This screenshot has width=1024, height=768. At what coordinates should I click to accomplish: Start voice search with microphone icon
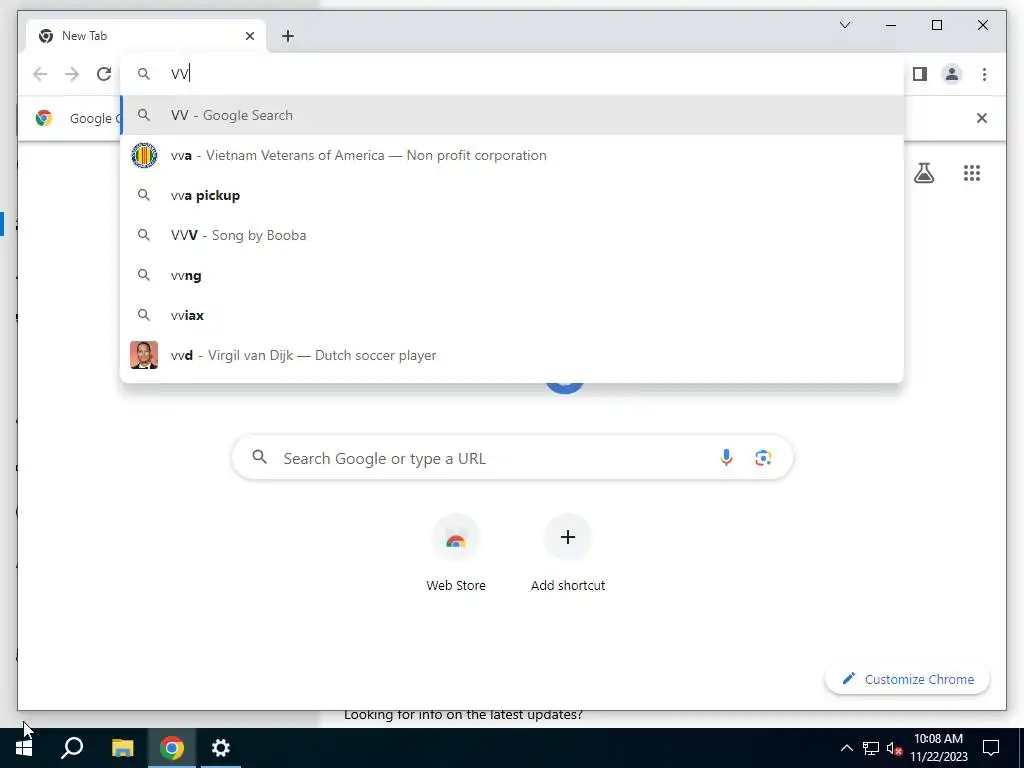pos(726,458)
